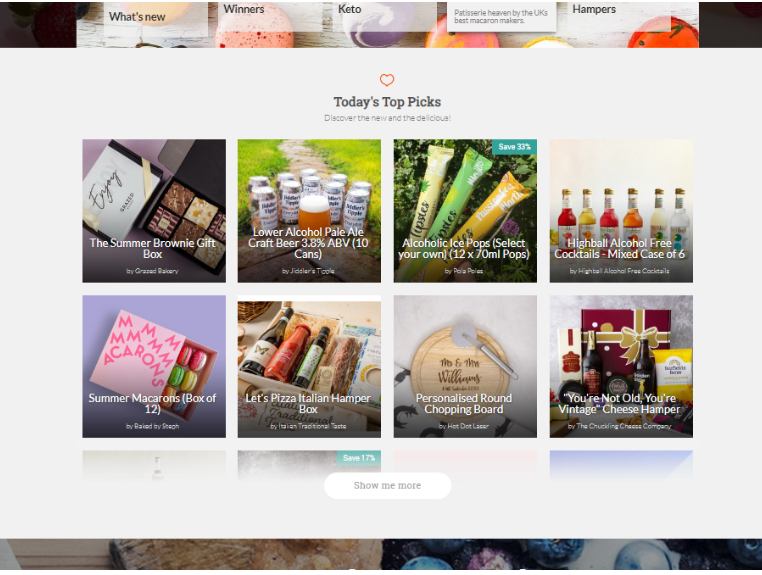Click the 'by Baked by Steph' seller link
762x575 pixels.
click(x=153, y=426)
